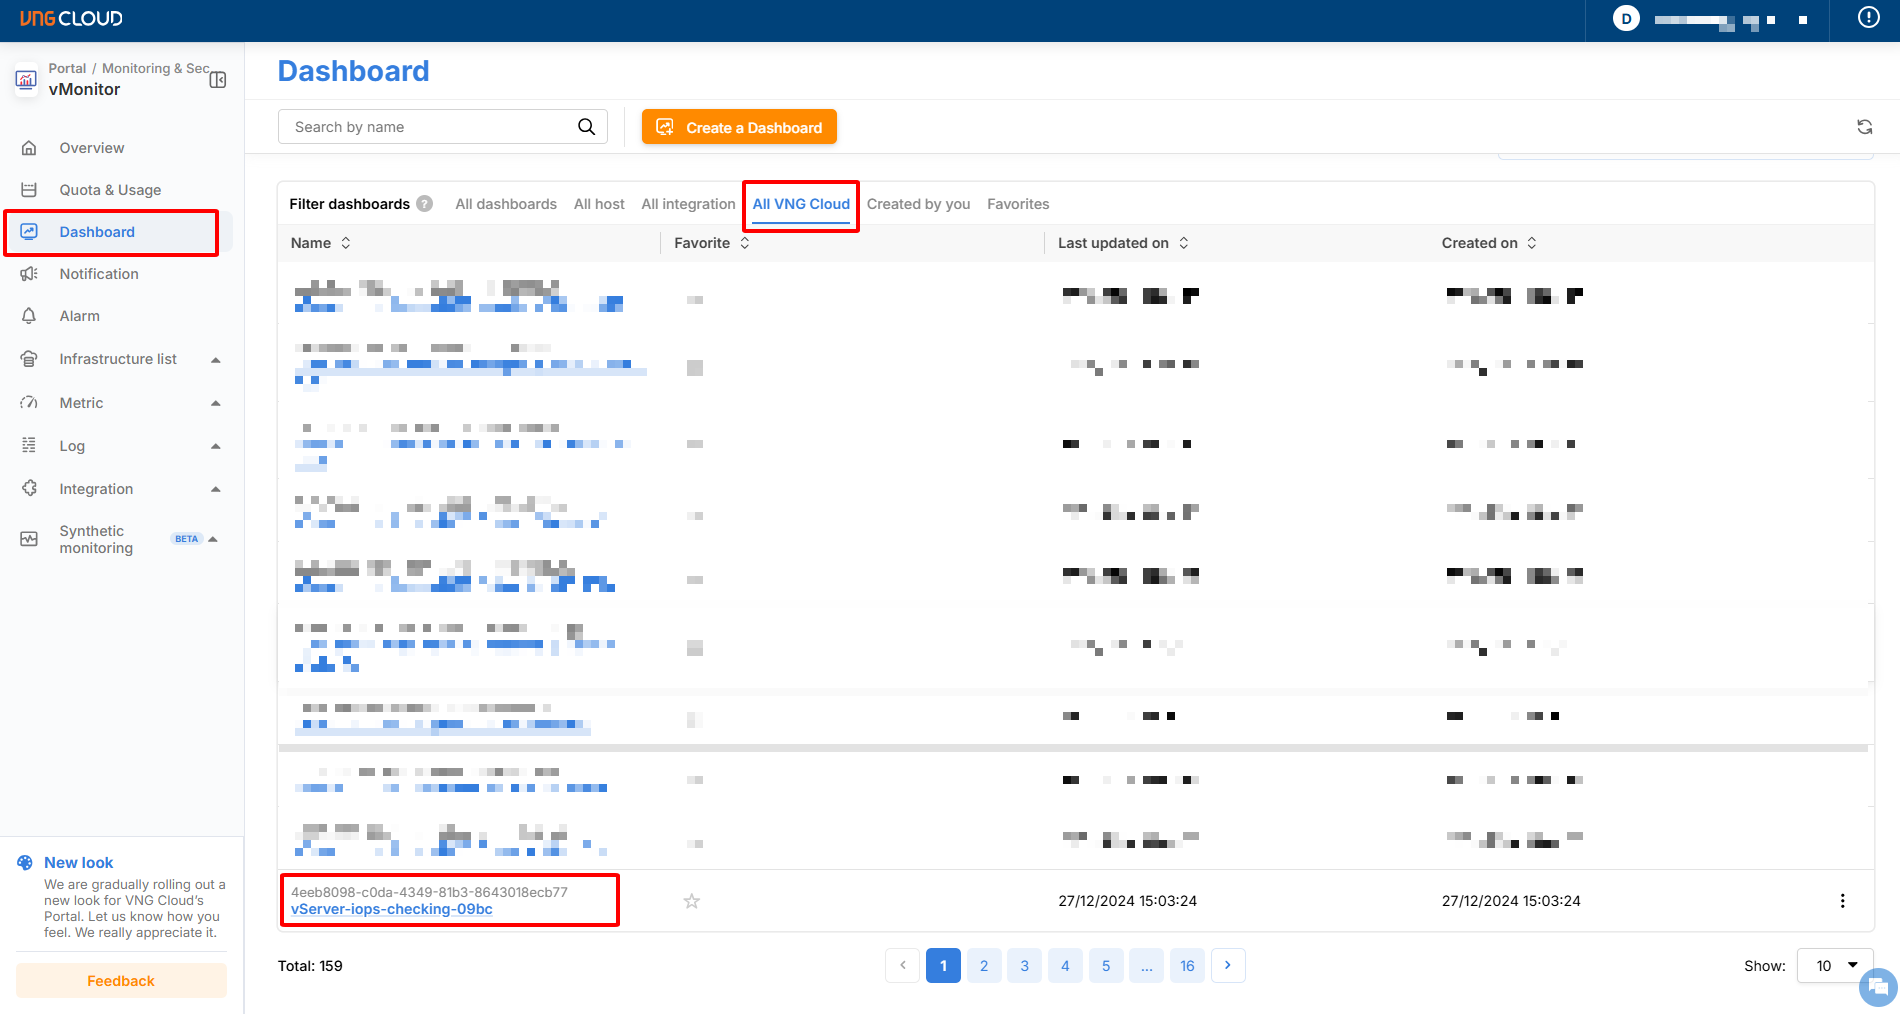Open the vServer-iops-checking-09bc dashboard link
Image resolution: width=1900 pixels, height=1014 pixels.
pyautogui.click(x=392, y=909)
